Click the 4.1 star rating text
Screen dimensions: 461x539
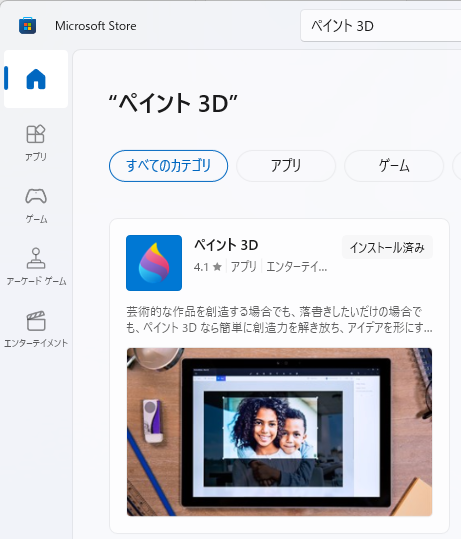[208, 267]
